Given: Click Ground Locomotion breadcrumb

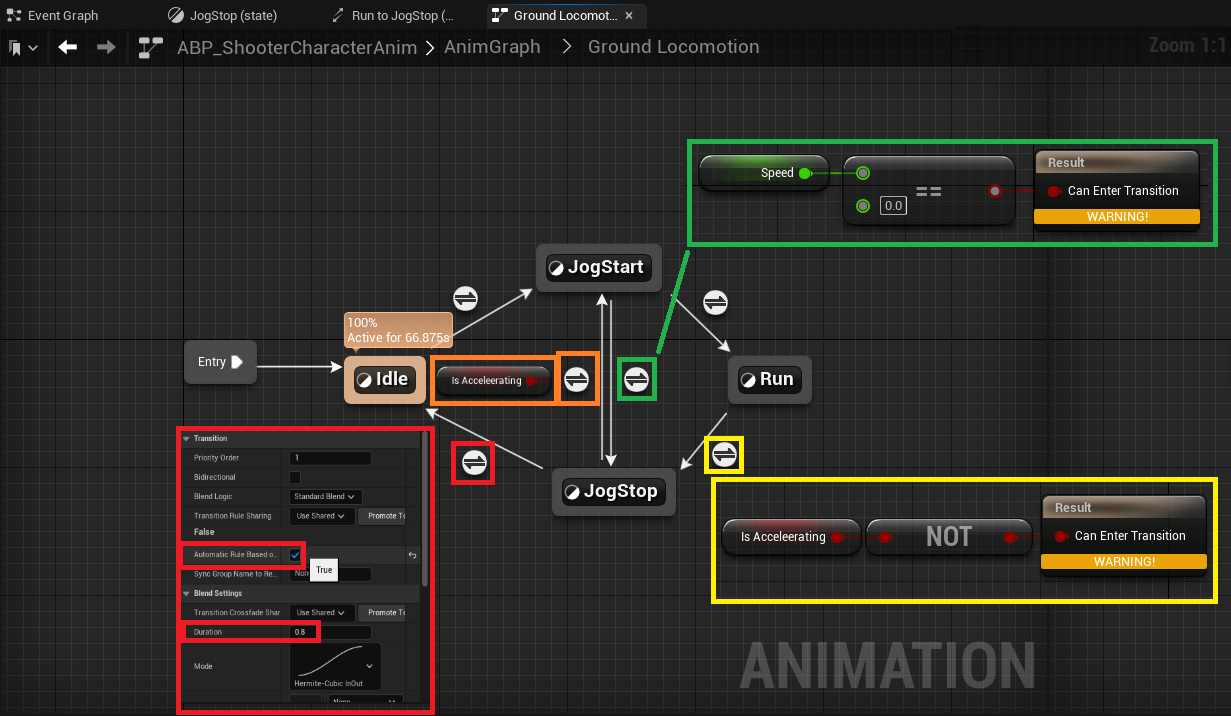Looking at the screenshot, I should point(673,47).
